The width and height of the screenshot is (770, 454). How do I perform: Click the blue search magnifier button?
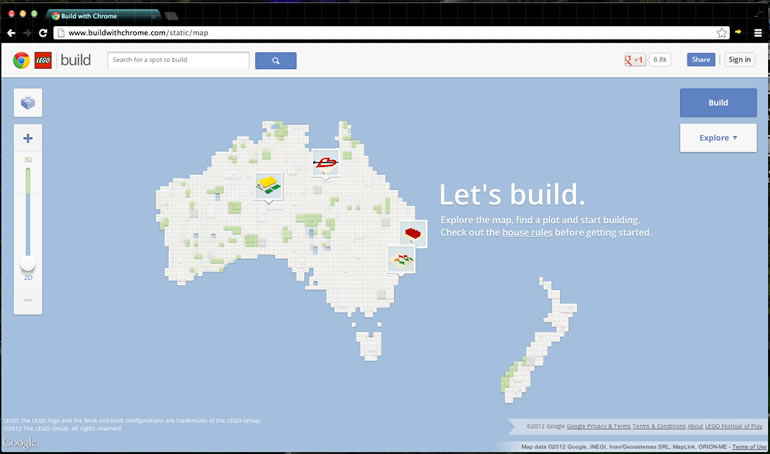[275, 61]
